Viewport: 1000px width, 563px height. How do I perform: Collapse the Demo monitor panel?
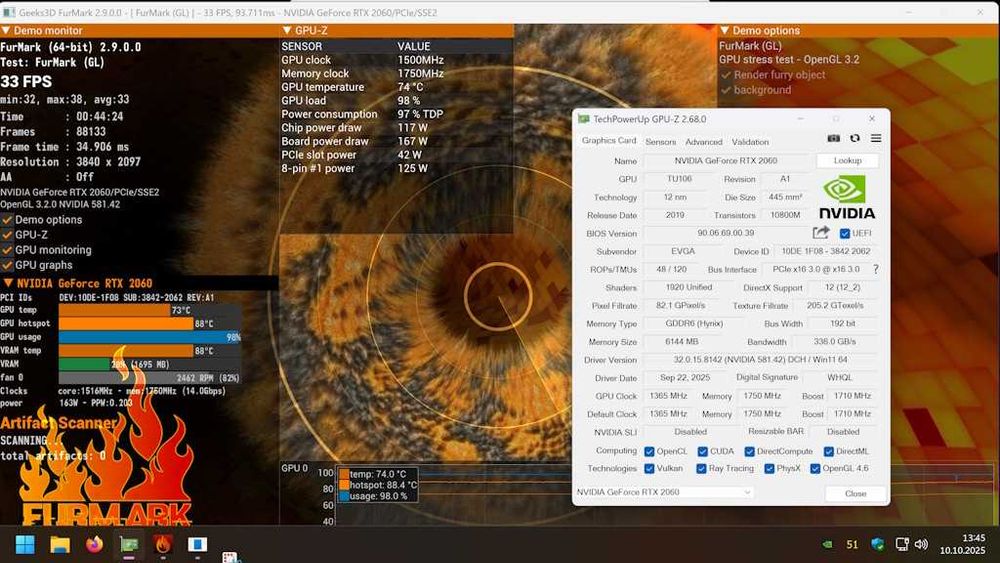point(6,31)
